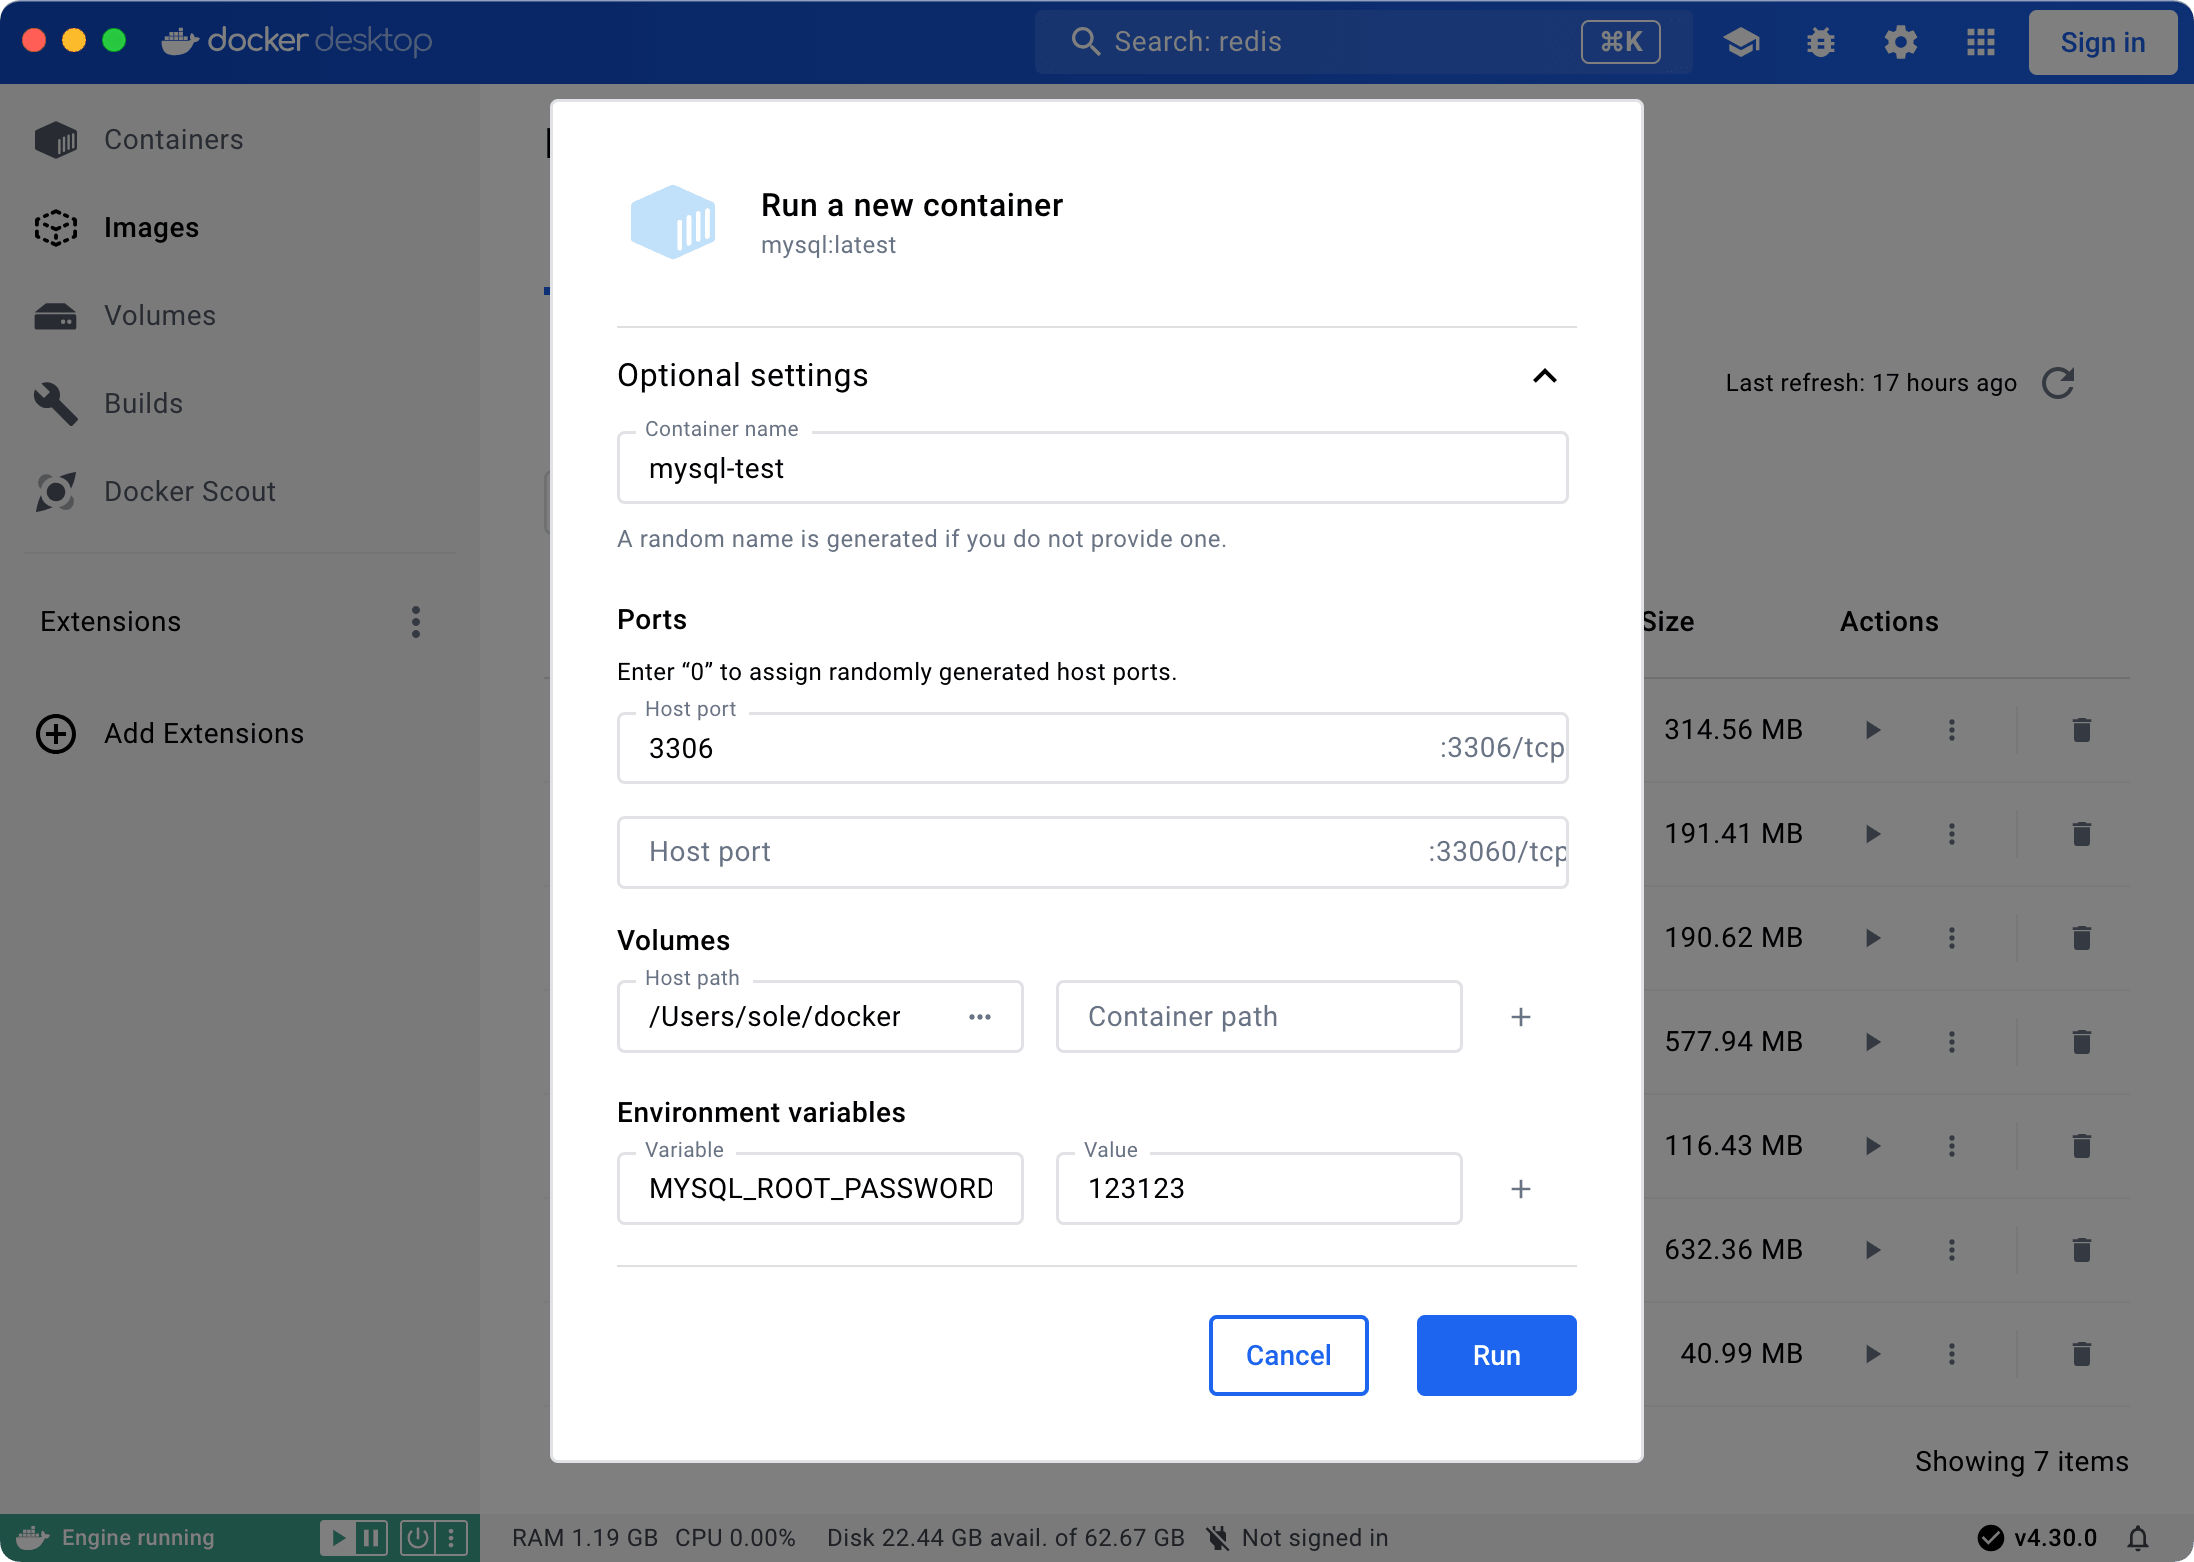Delete the 314.56 MB image
2194x1562 pixels.
coord(2082,730)
